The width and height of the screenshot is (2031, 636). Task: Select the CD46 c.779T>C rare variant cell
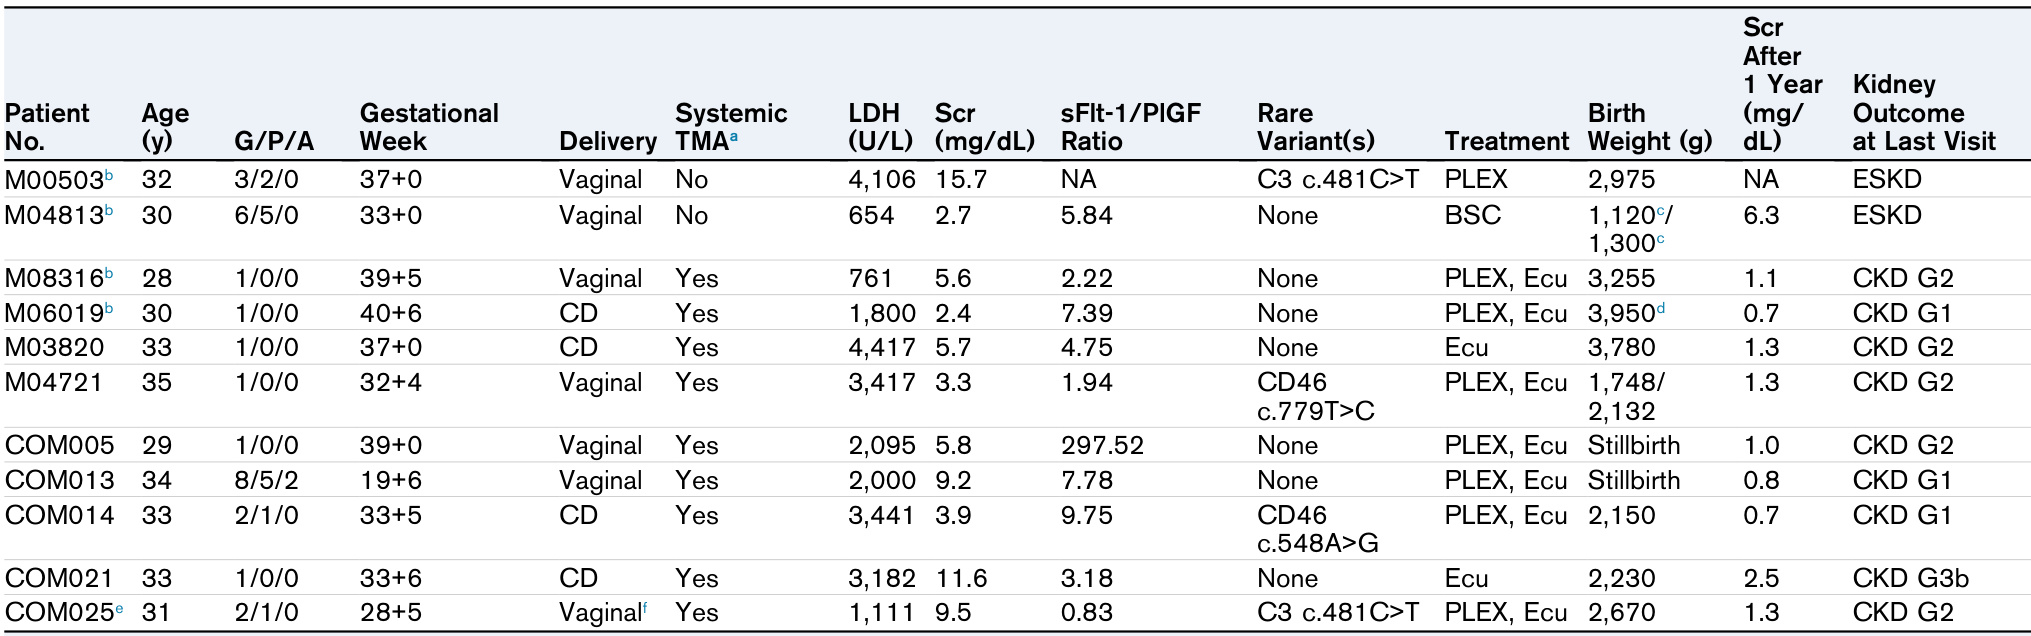click(x=1315, y=397)
